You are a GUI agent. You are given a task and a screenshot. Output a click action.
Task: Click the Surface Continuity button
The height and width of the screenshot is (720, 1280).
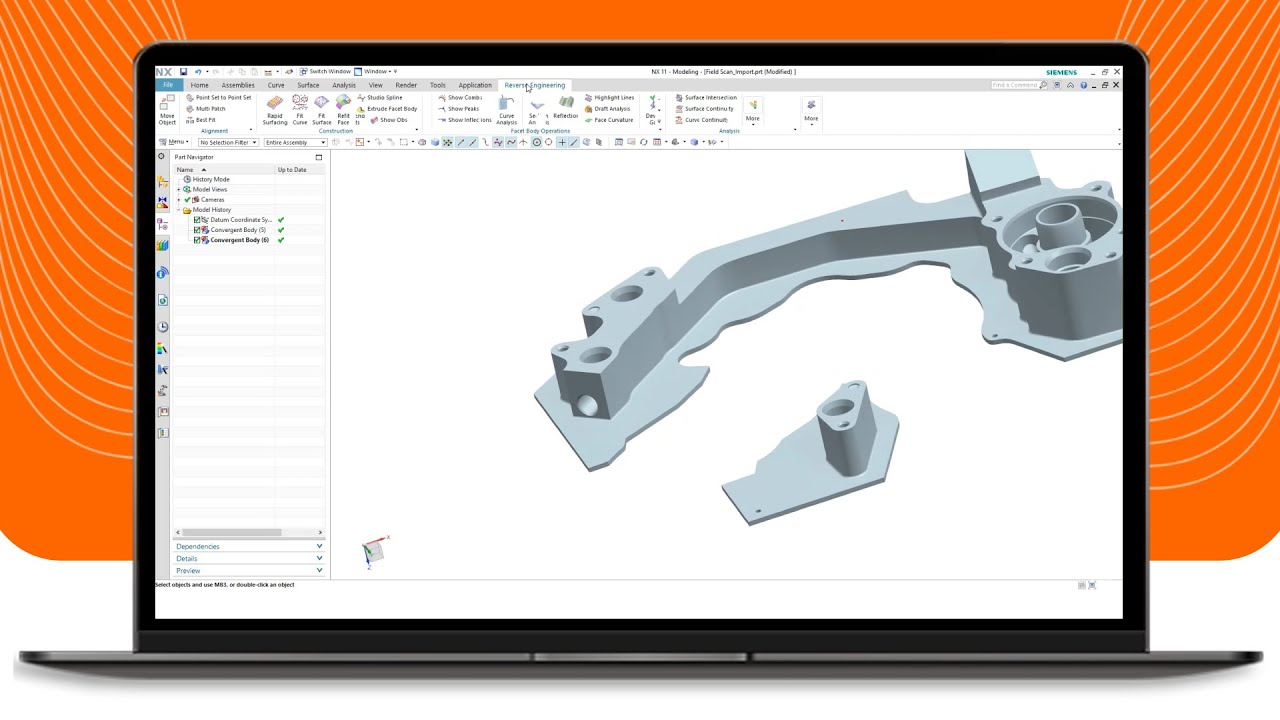[705, 109]
